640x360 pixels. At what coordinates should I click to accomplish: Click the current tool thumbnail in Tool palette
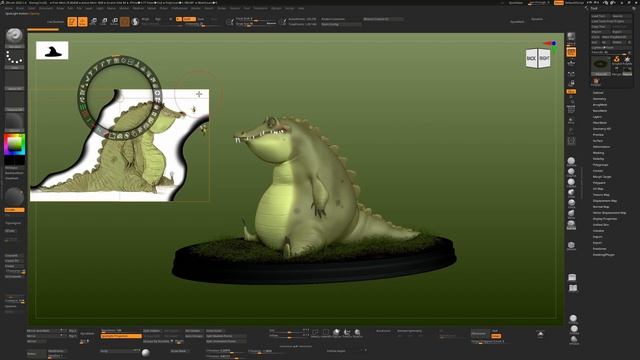(601, 66)
